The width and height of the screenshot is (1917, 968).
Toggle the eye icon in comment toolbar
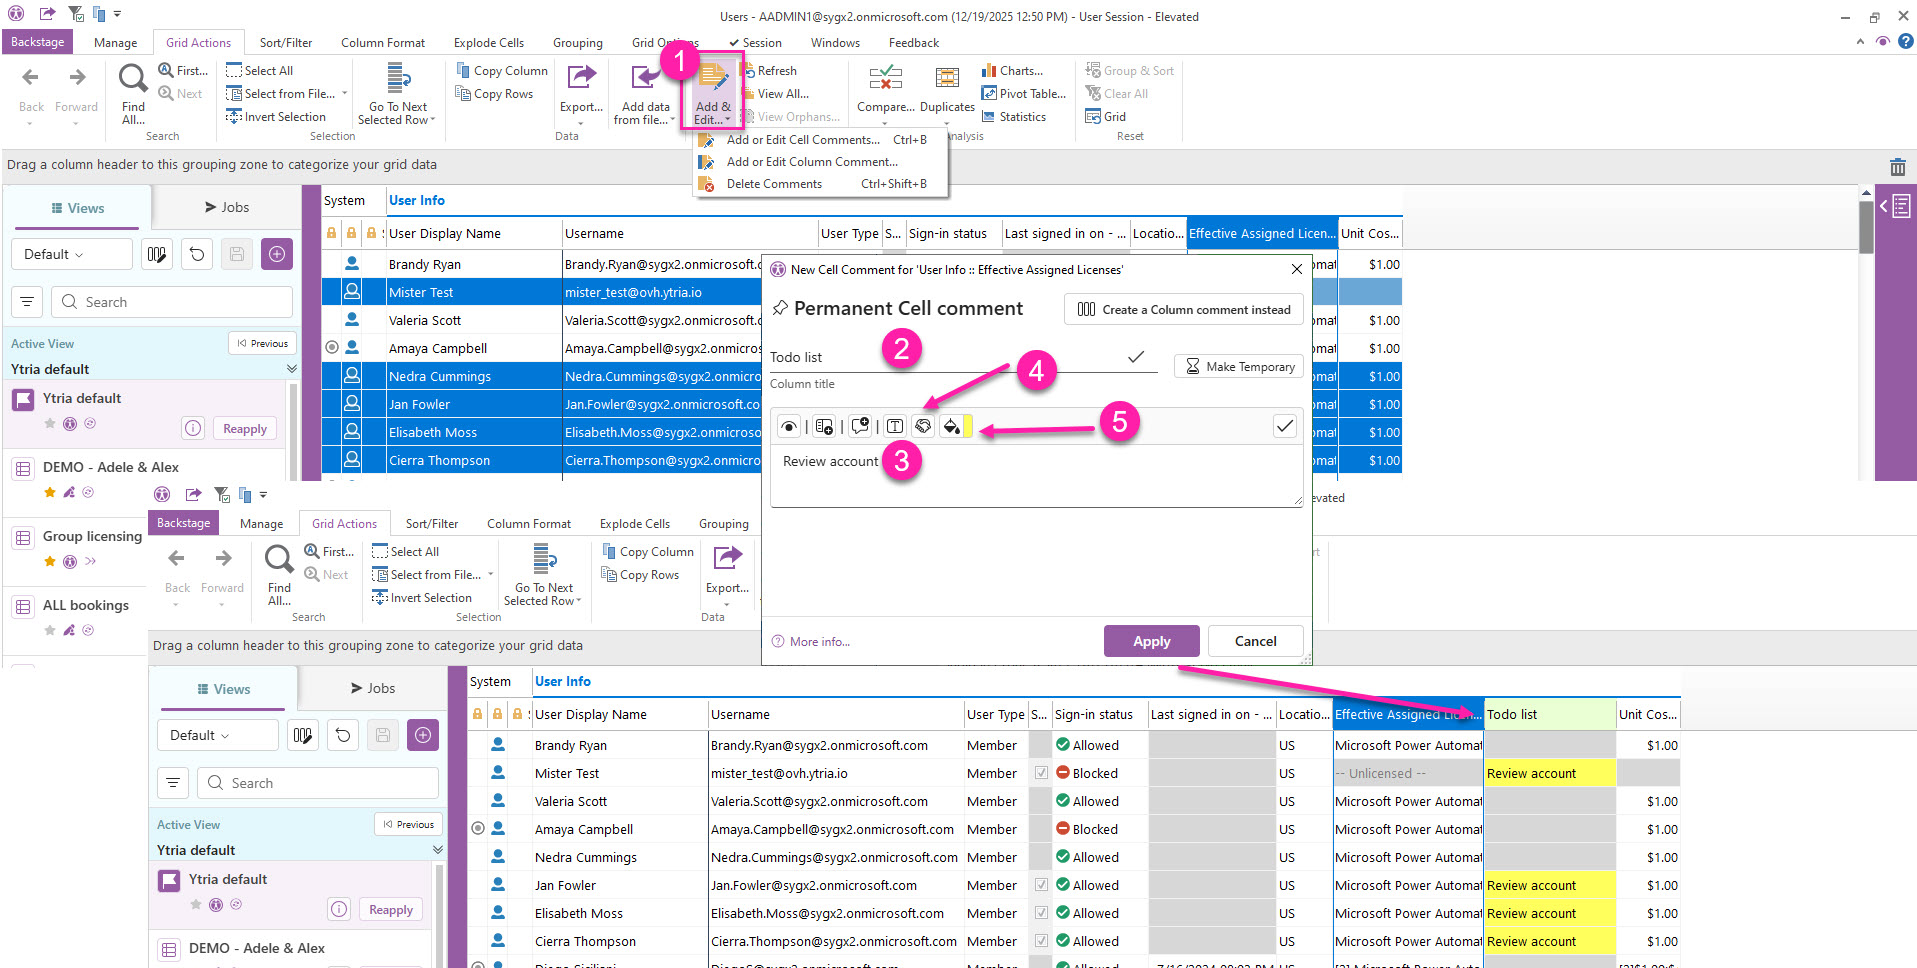789,427
